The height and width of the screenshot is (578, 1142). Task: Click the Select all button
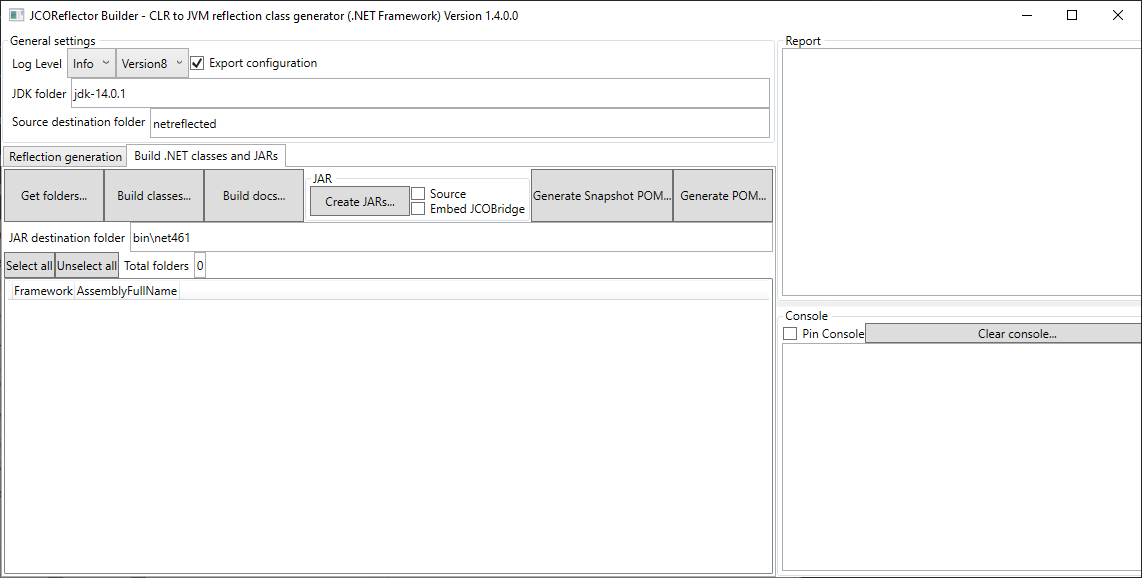tap(29, 266)
